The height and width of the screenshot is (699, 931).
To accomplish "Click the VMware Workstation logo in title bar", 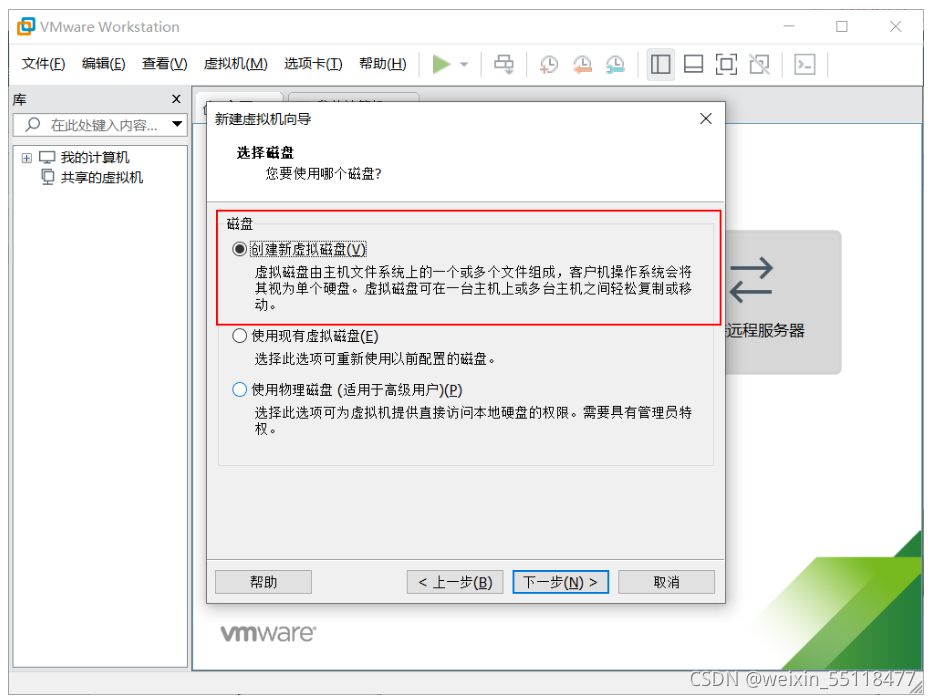I will point(26,27).
